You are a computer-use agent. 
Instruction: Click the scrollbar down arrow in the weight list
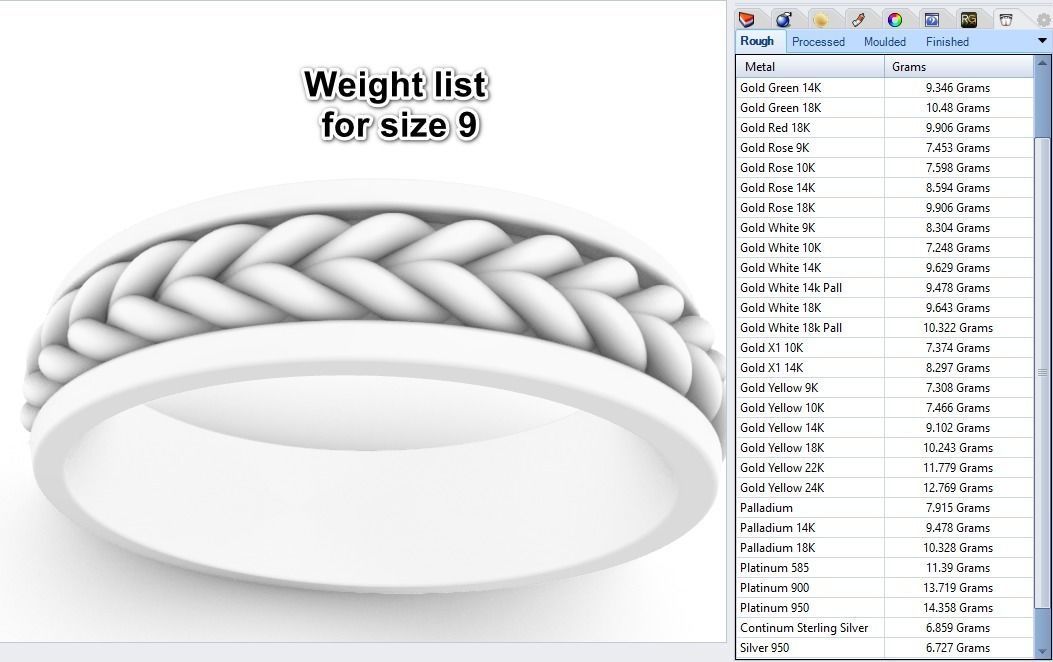coord(1042,651)
